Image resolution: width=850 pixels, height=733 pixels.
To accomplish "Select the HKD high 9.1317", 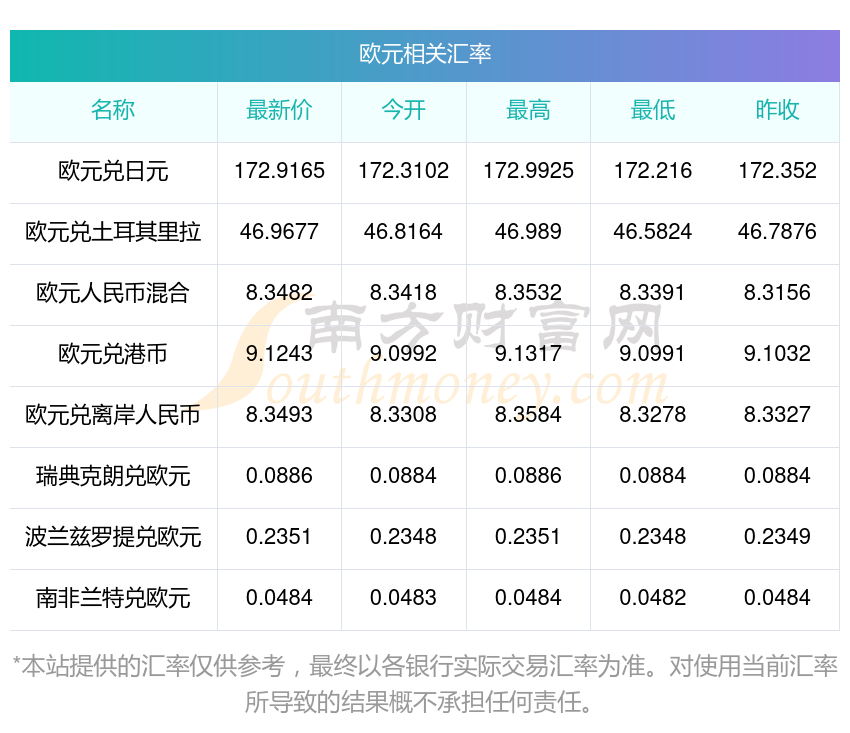I will [528, 353].
